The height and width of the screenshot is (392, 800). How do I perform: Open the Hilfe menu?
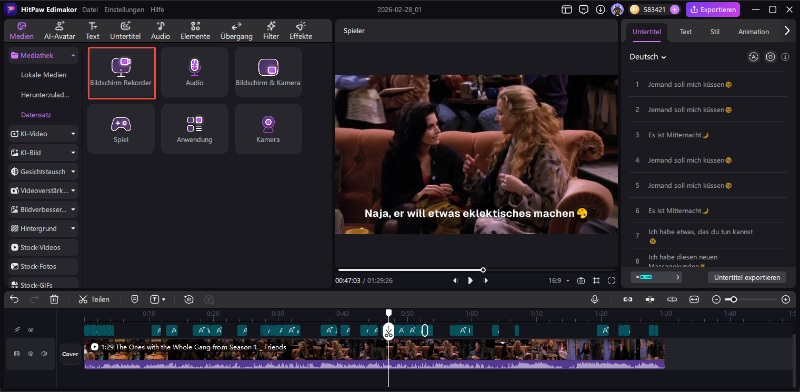tap(157, 9)
